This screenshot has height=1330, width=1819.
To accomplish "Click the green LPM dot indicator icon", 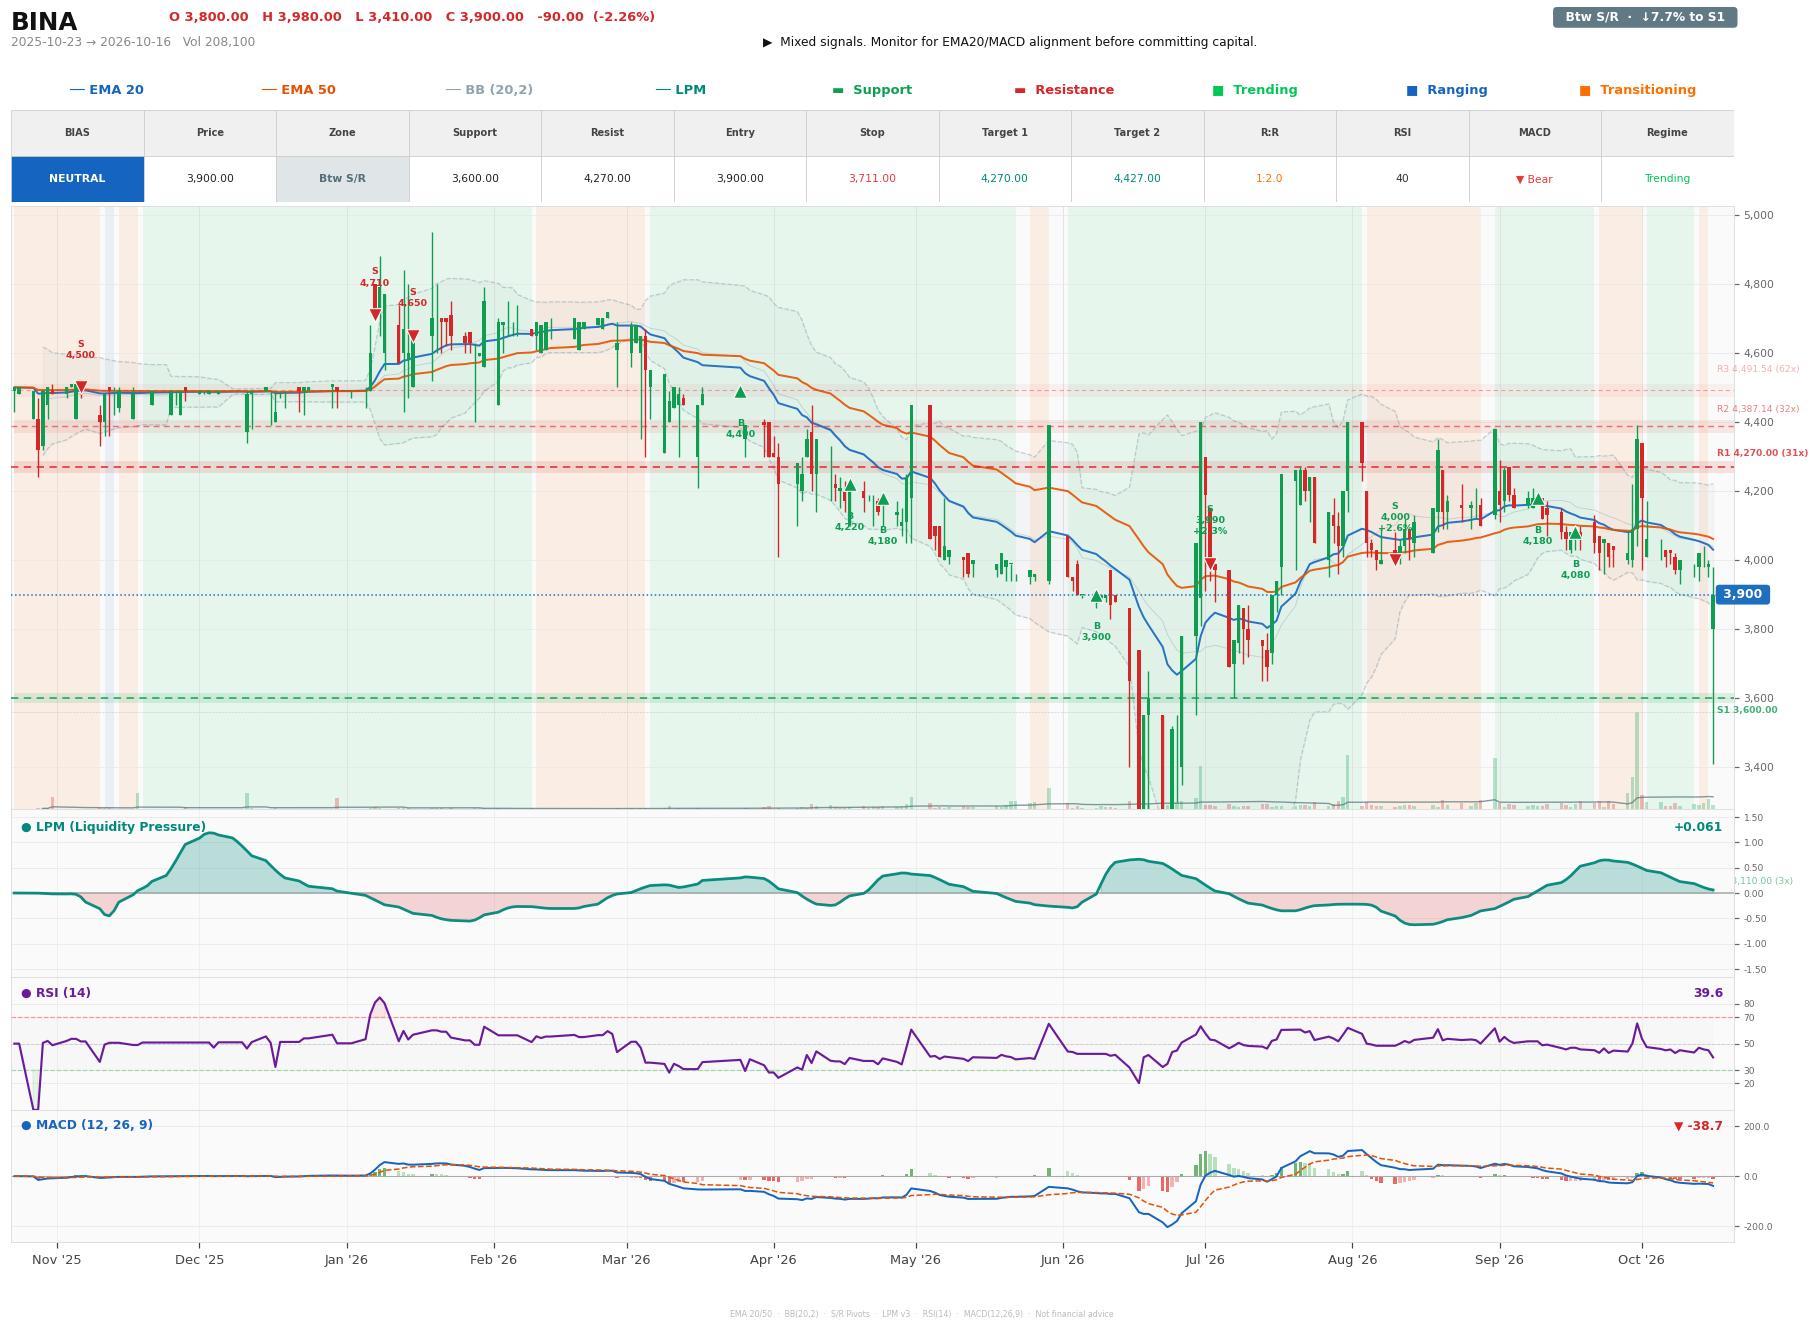I will pos(26,827).
